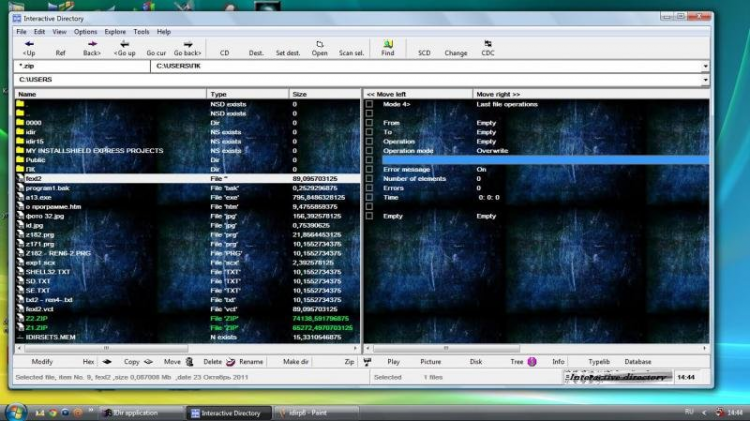Click the Ref toolbar button
750x421 pixels.
click(x=60, y=53)
